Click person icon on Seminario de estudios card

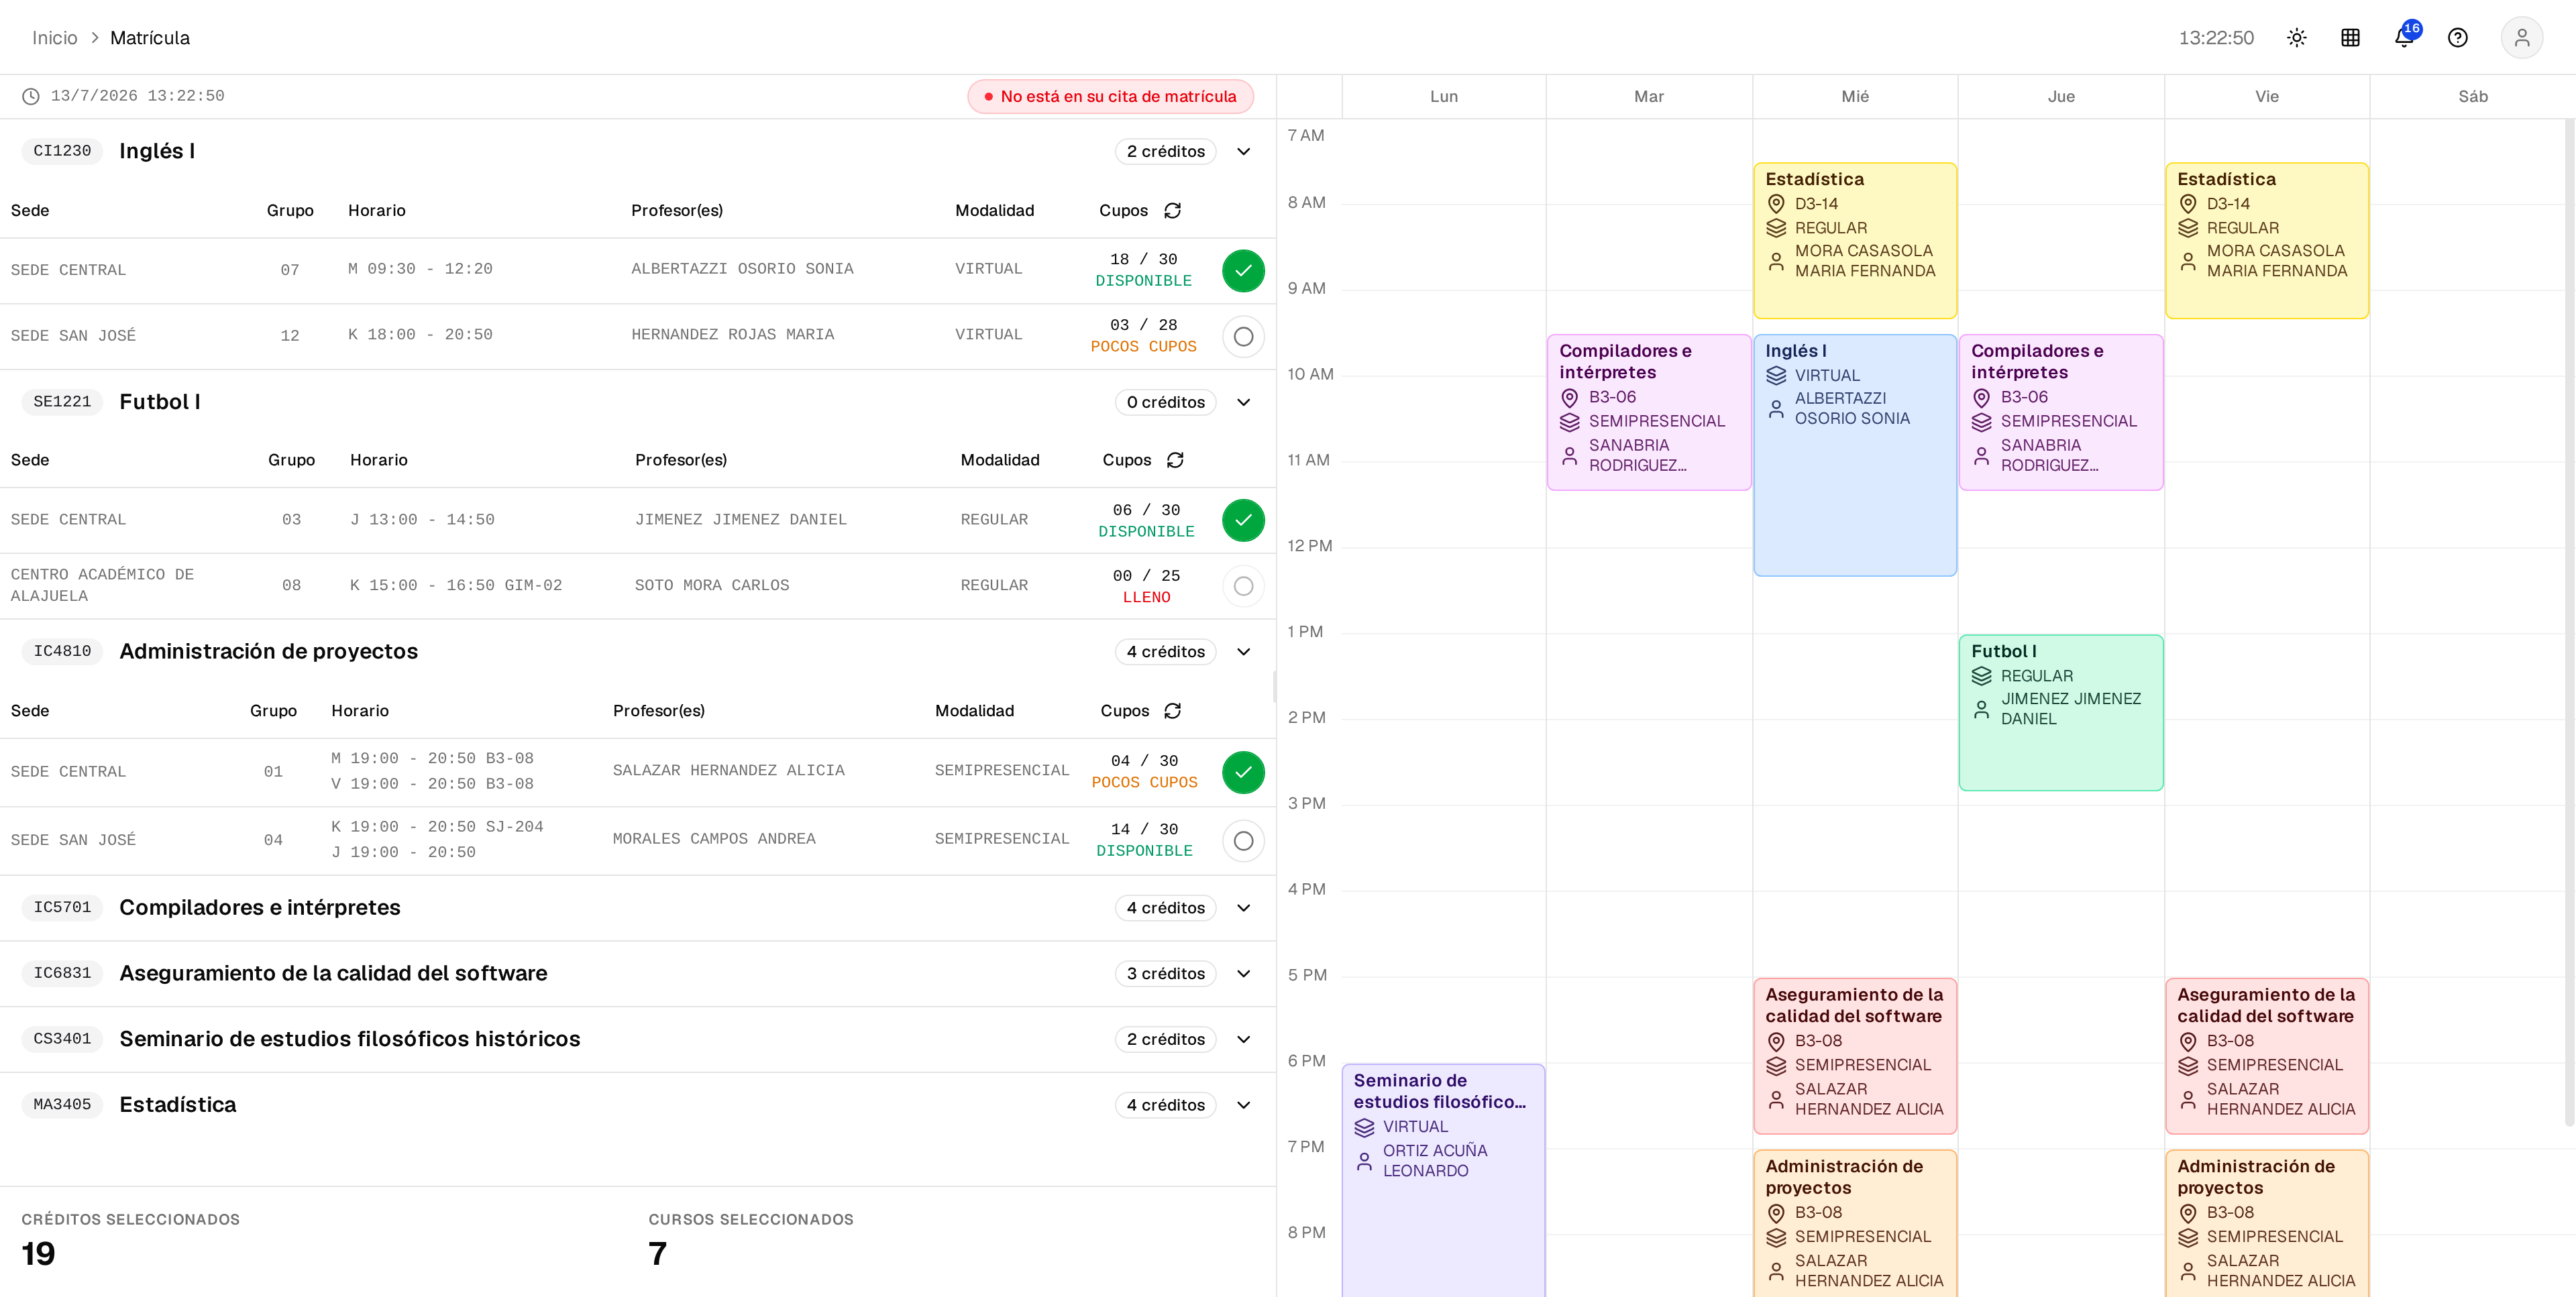point(1364,1161)
